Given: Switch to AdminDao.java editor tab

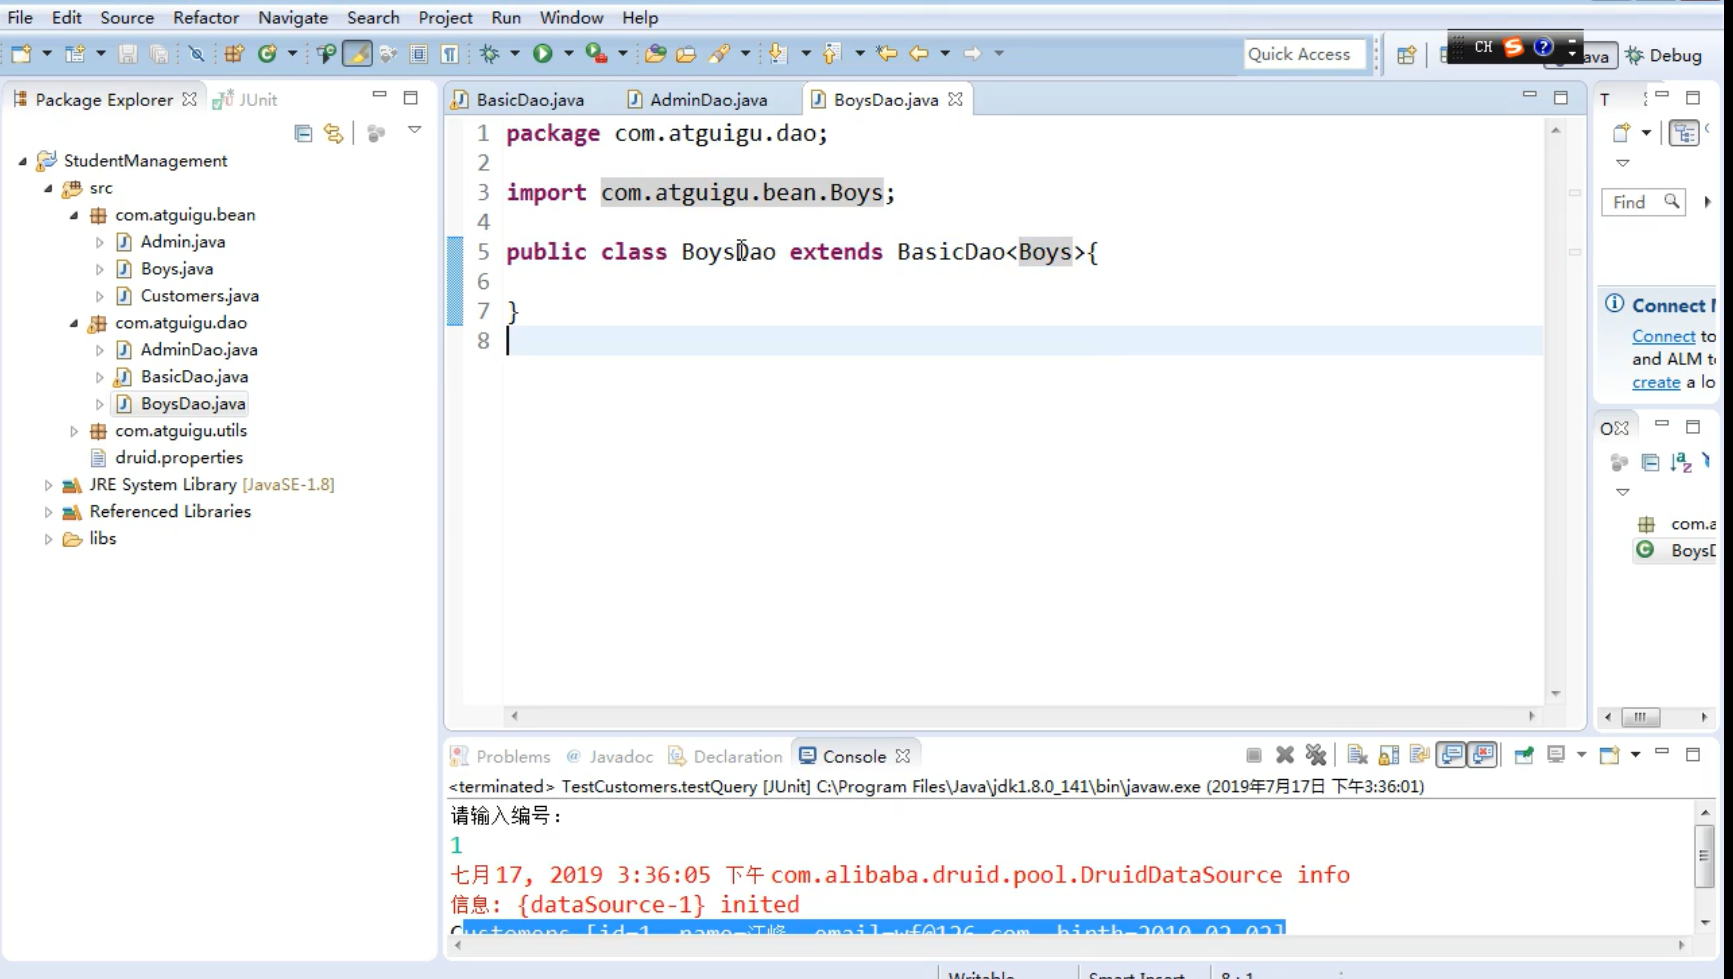Looking at the screenshot, I should [x=697, y=99].
